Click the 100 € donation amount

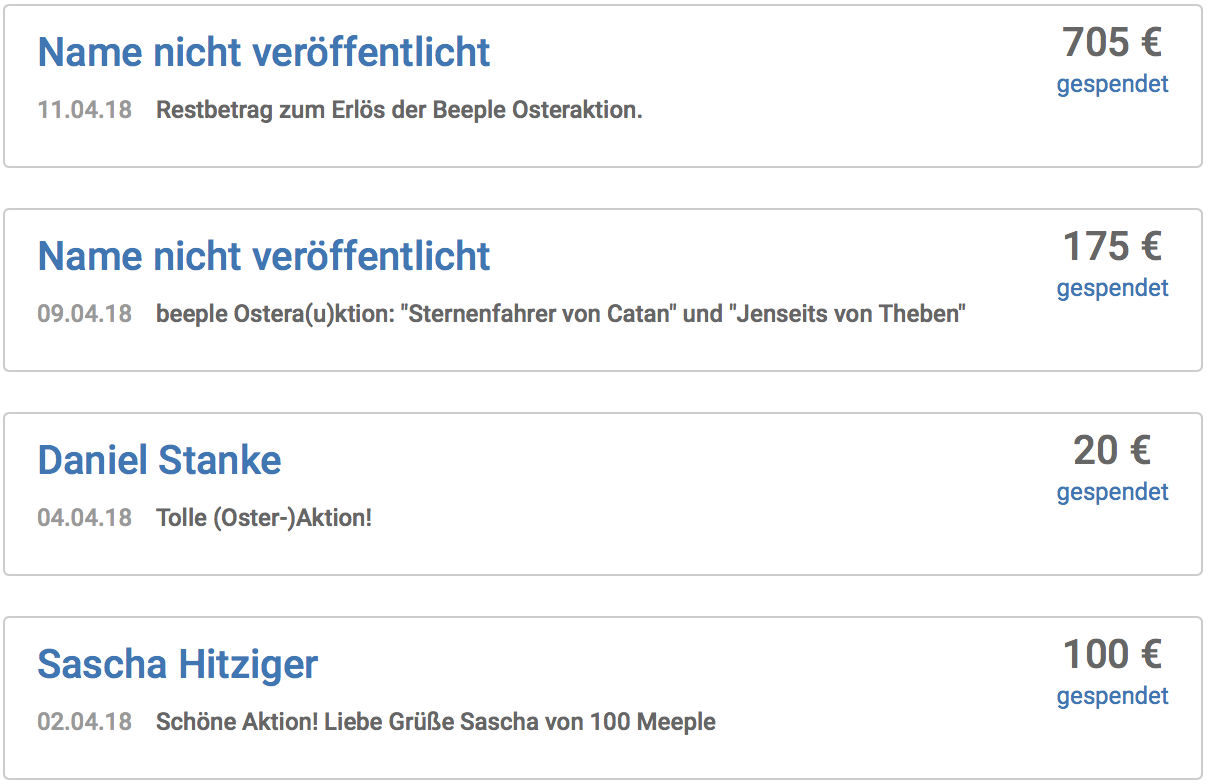coord(1112,655)
